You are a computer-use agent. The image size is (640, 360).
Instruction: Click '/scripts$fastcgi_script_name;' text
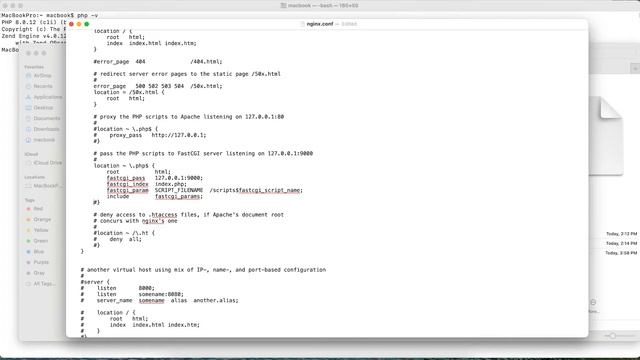click(256, 190)
